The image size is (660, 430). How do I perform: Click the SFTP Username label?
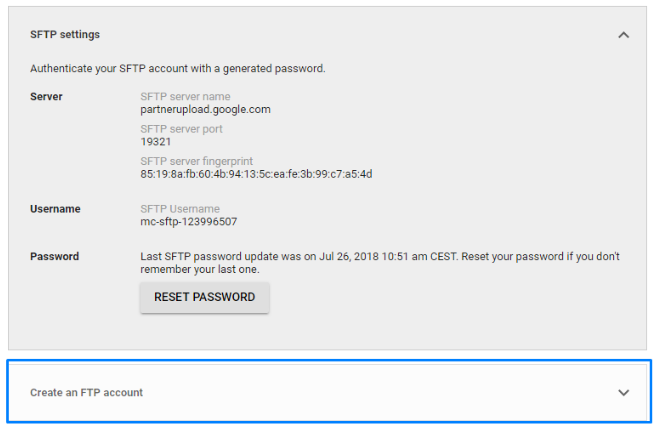click(180, 209)
